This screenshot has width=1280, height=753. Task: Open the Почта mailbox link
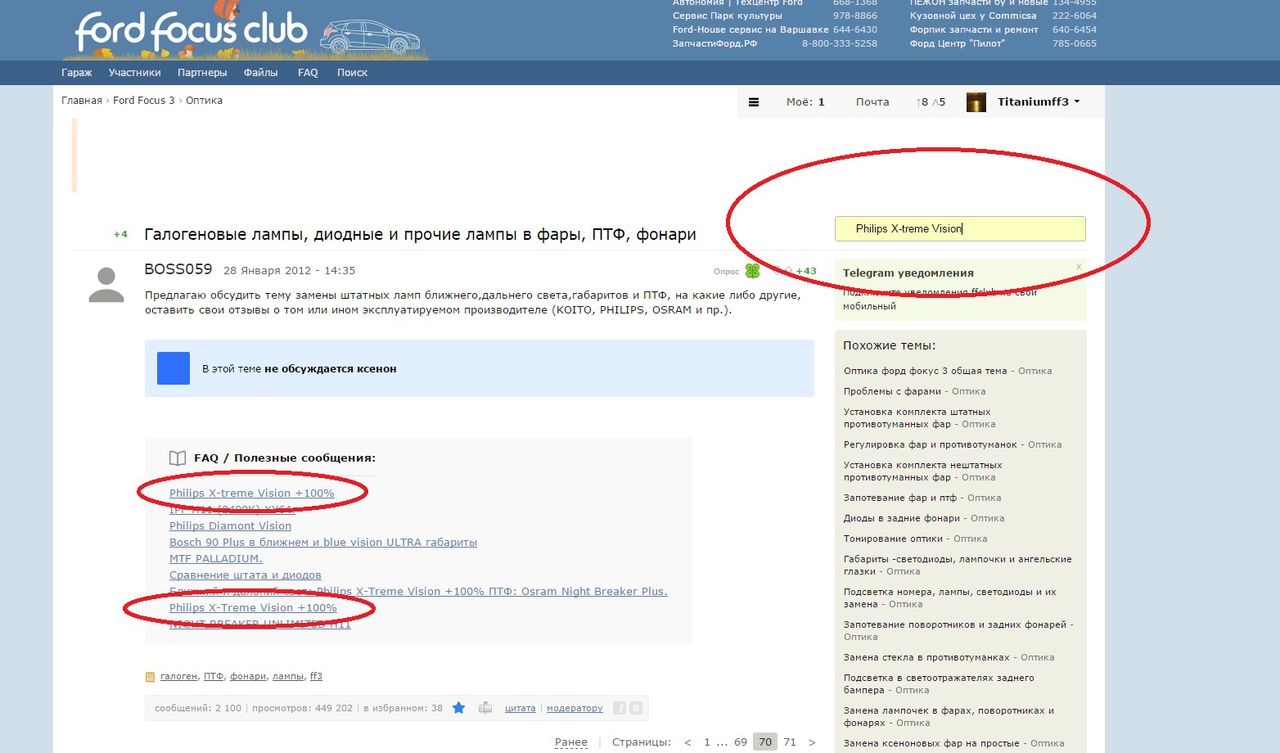[873, 102]
